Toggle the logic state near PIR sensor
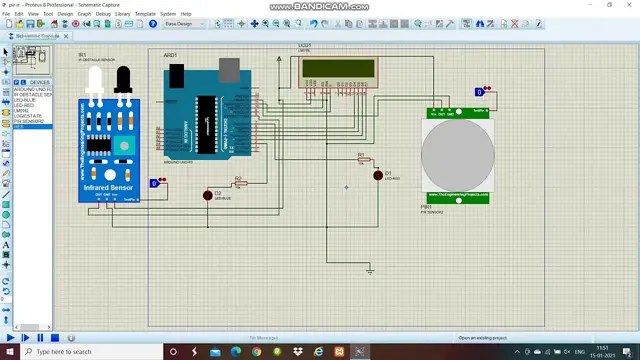The height and width of the screenshot is (360, 640). (x=479, y=92)
